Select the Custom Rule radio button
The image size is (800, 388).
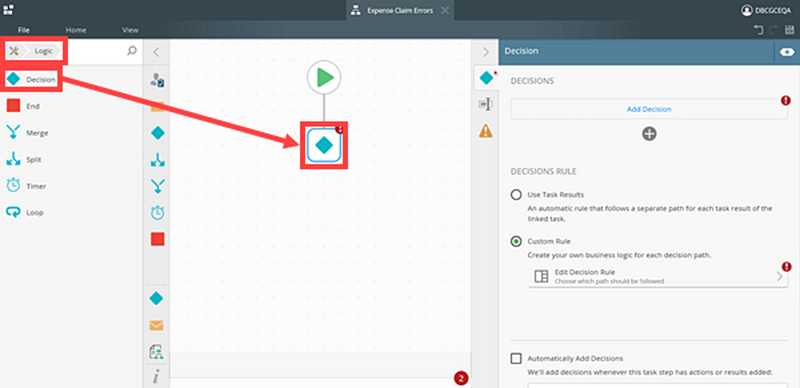click(516, 241)
